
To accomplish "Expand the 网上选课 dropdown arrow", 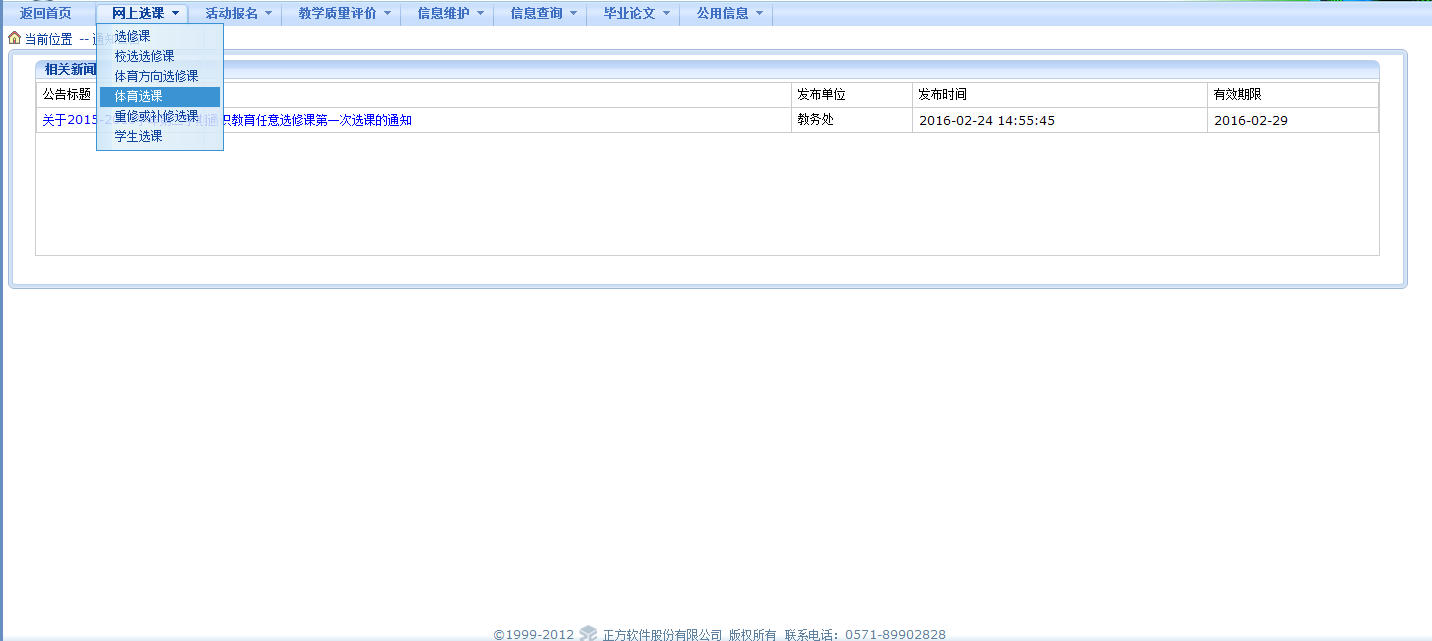I will pos(176,14).
